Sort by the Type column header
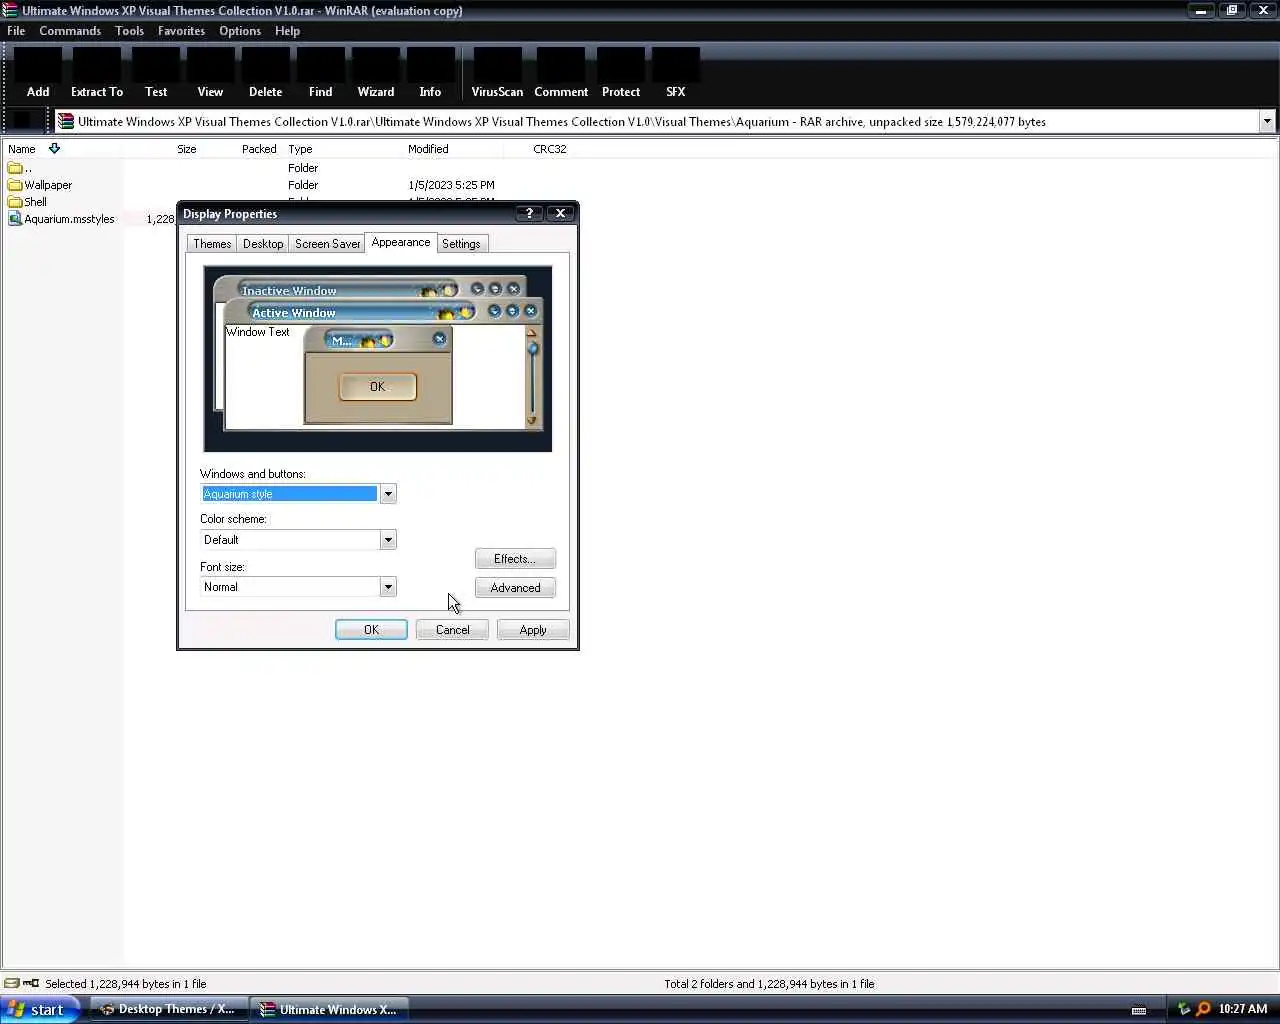Image resolution: width=1280 pixels, height=1024 pixels. (300, 149)
